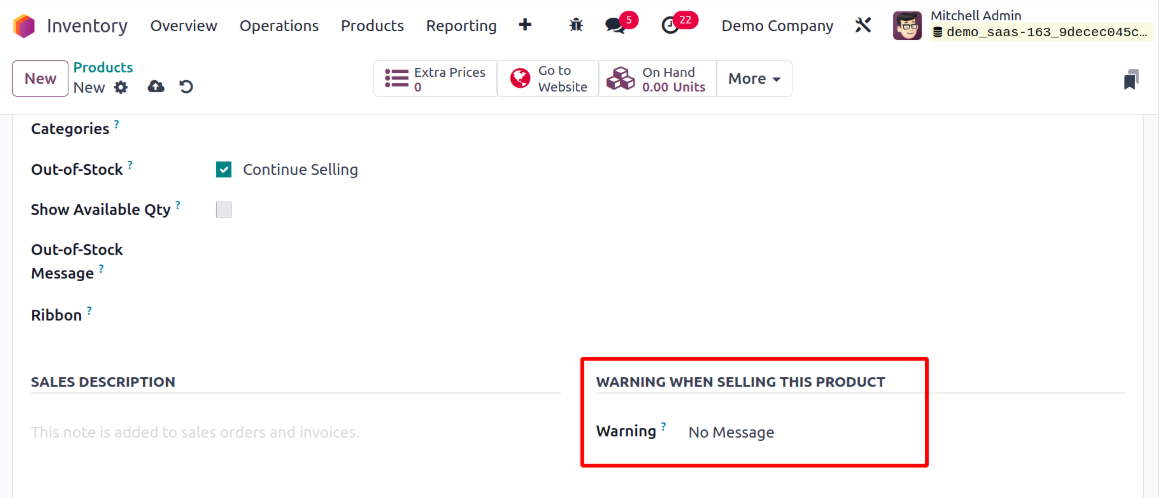Click the wrench tools icon
Viewport: 1161px width, 498px height.
tap(863, 26)
